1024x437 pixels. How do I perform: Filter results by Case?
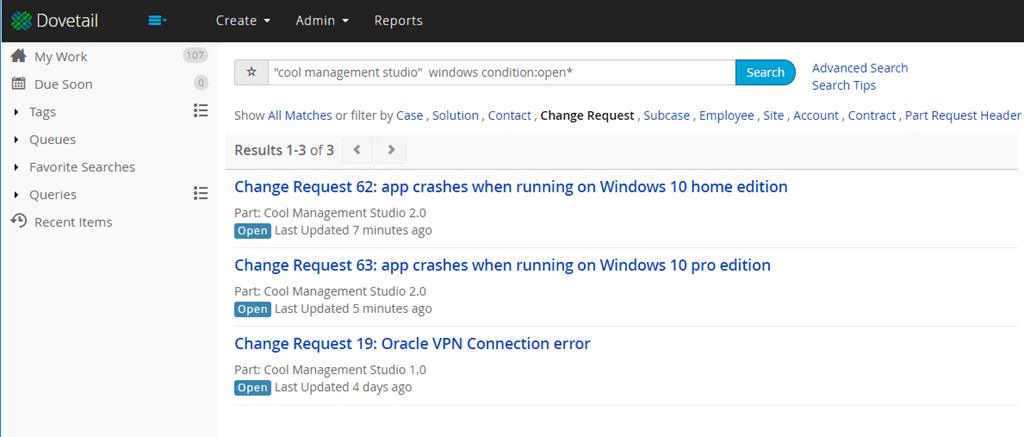click(x=409, y=116)
